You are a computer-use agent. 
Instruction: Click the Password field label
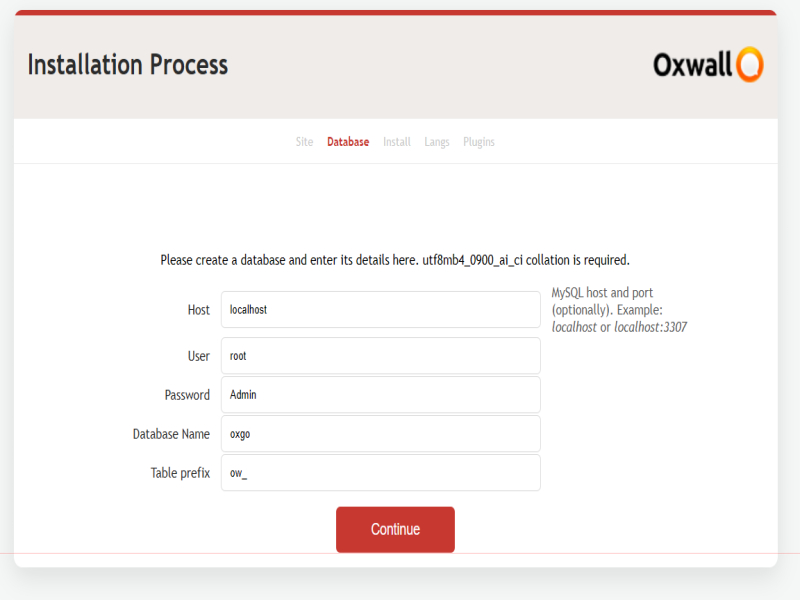coord(187,395)
